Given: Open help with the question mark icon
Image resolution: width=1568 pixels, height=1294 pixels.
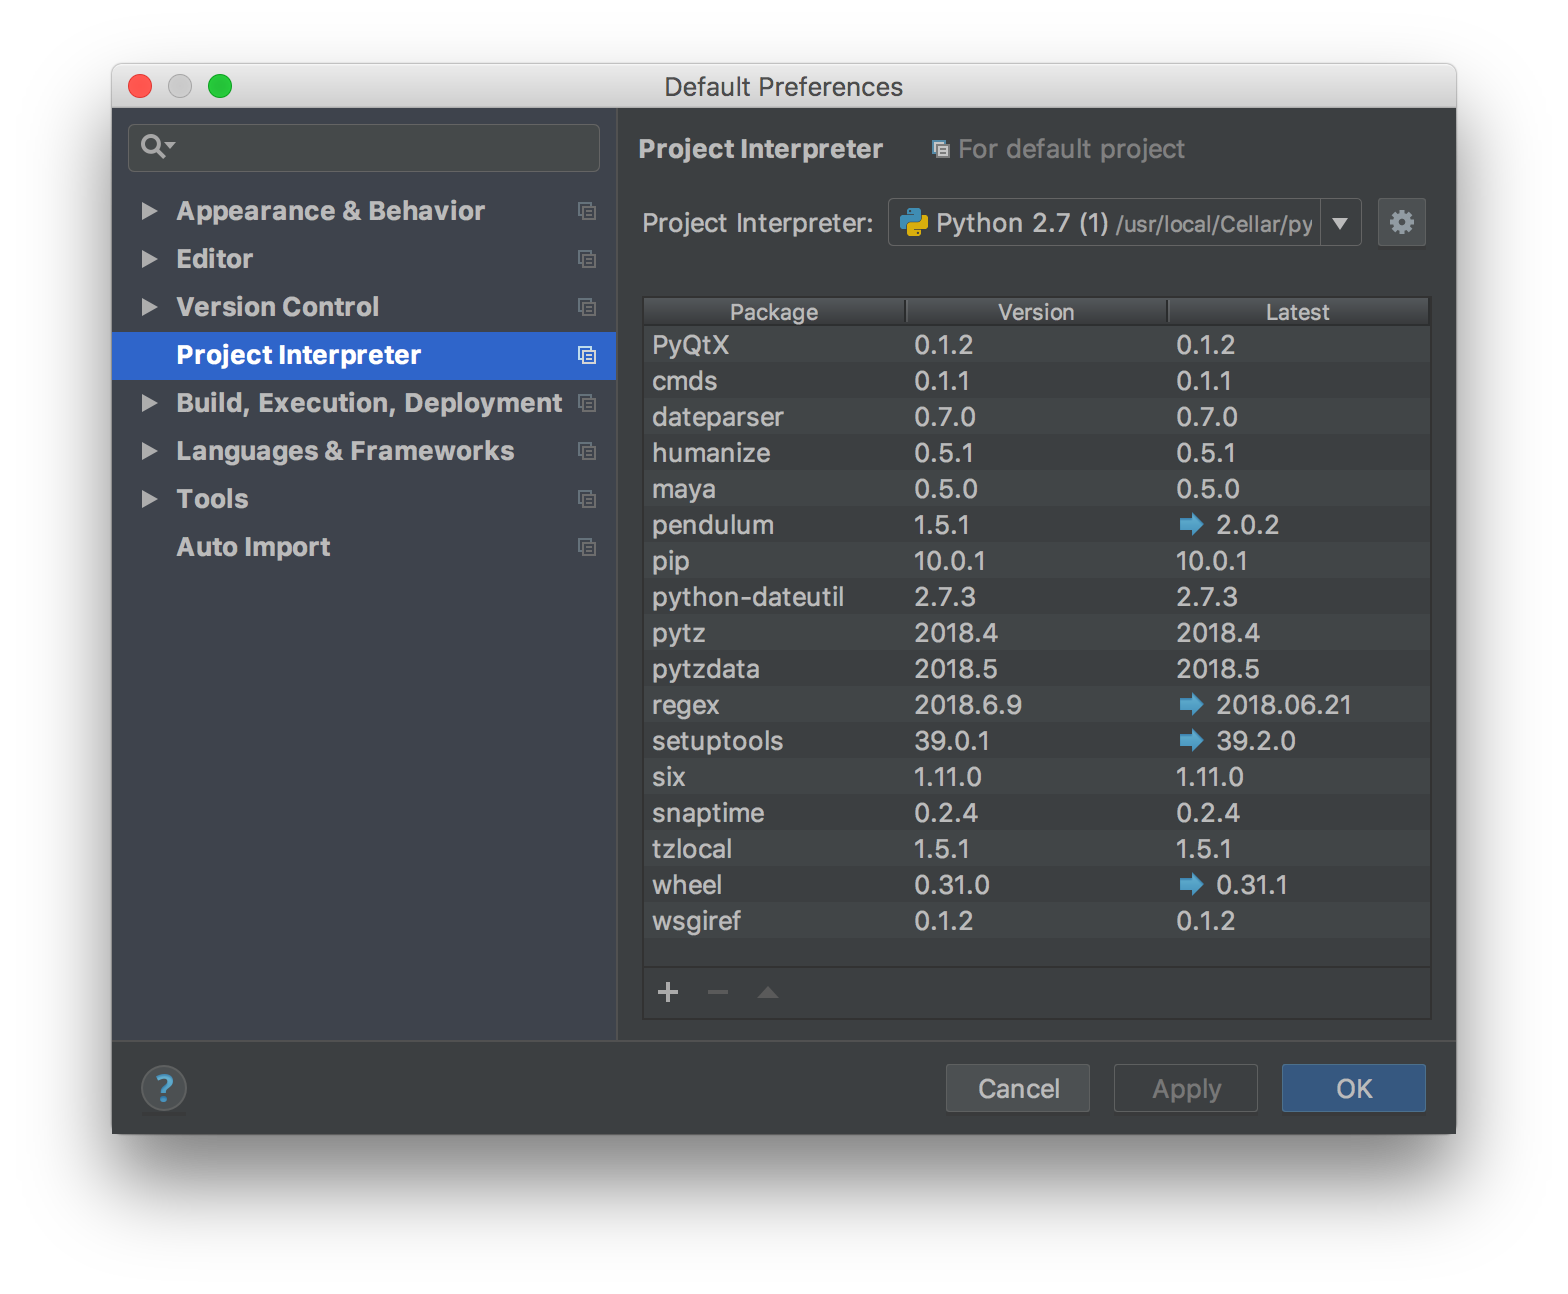Looking at the screenshot, I should (164, 1088).
